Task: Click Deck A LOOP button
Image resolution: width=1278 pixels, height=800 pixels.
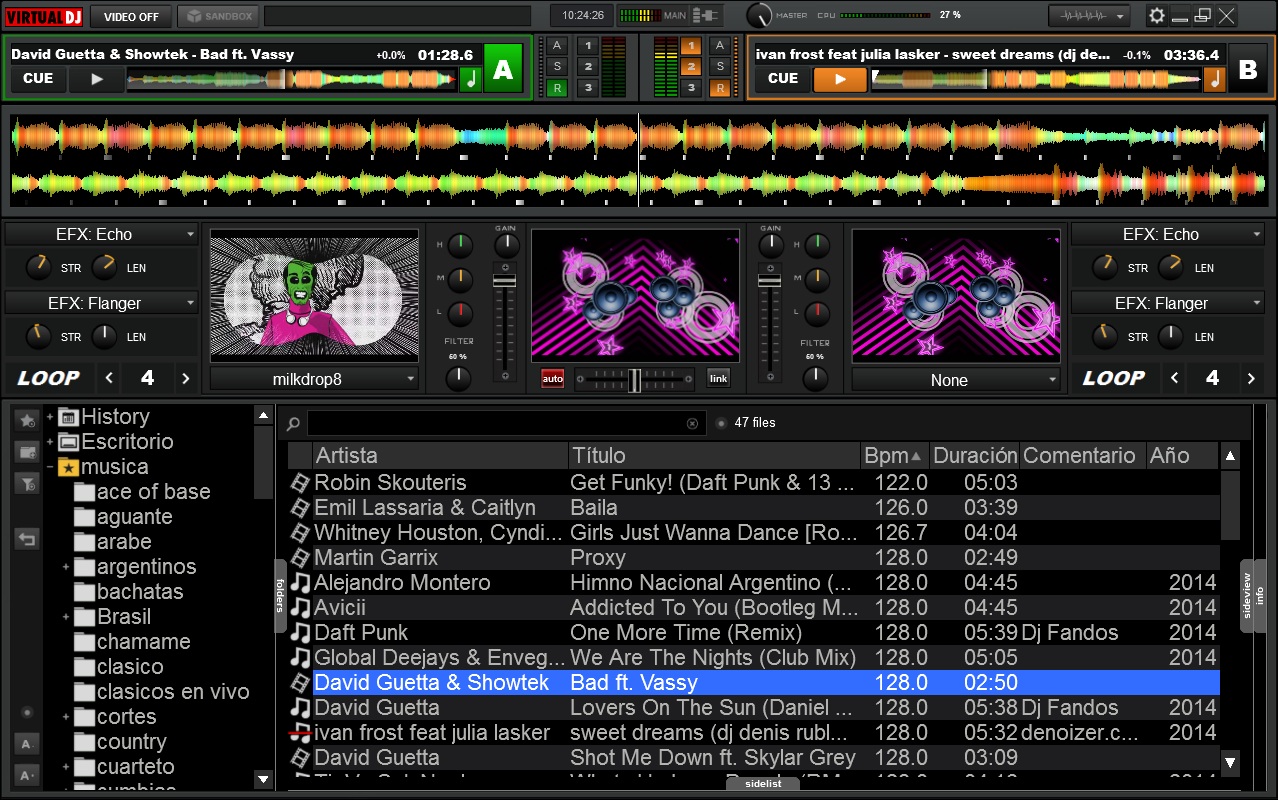Action: 48,379
